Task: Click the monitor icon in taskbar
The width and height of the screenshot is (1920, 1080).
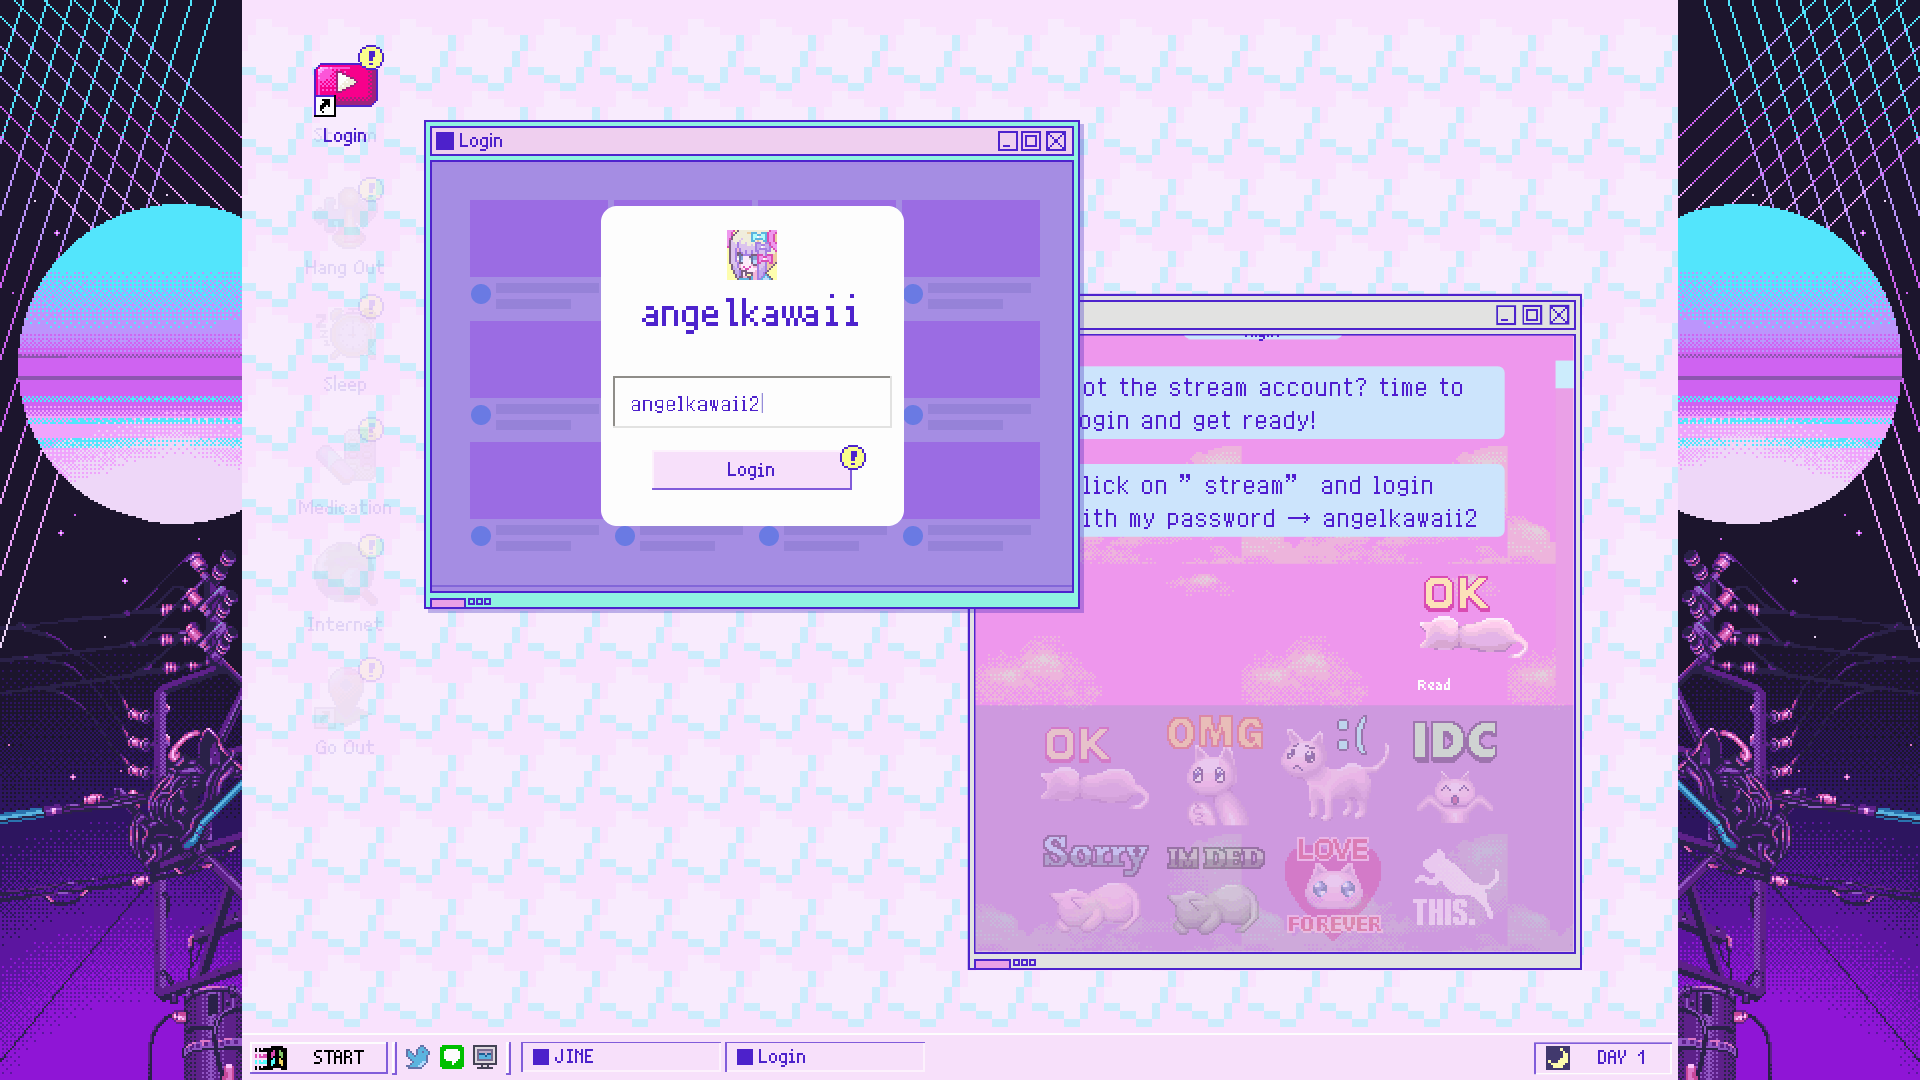Action: coord(485,1057)
